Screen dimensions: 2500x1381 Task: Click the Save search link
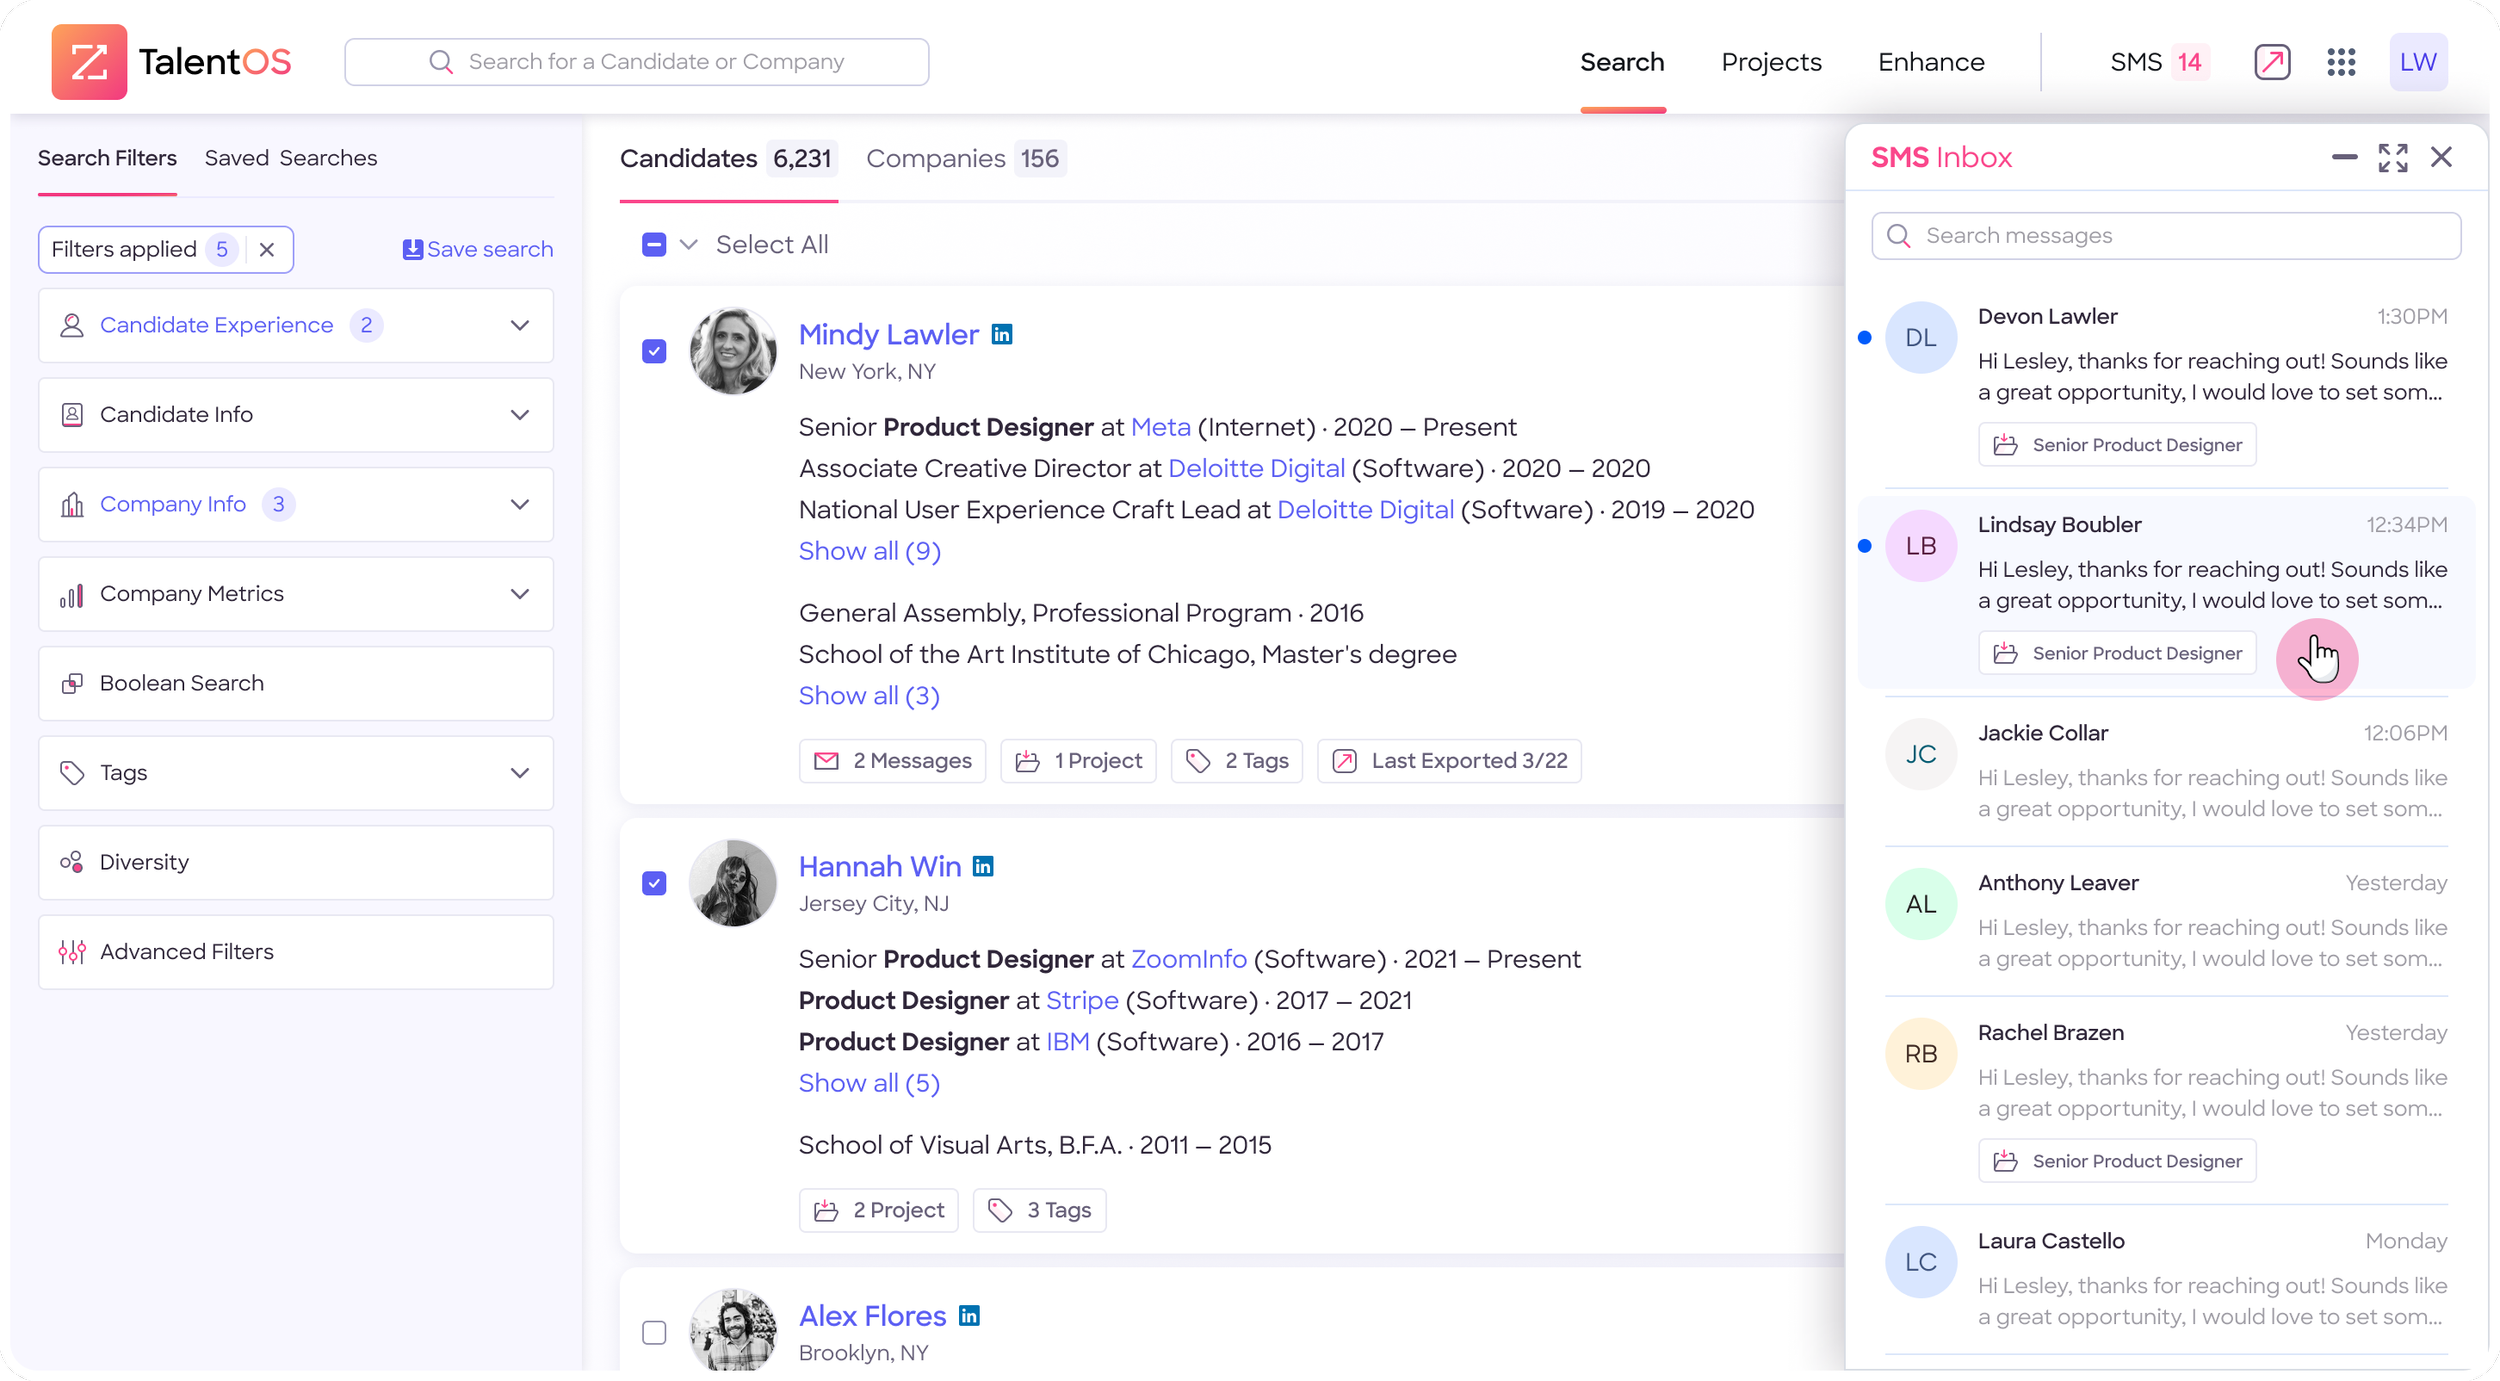478,250
